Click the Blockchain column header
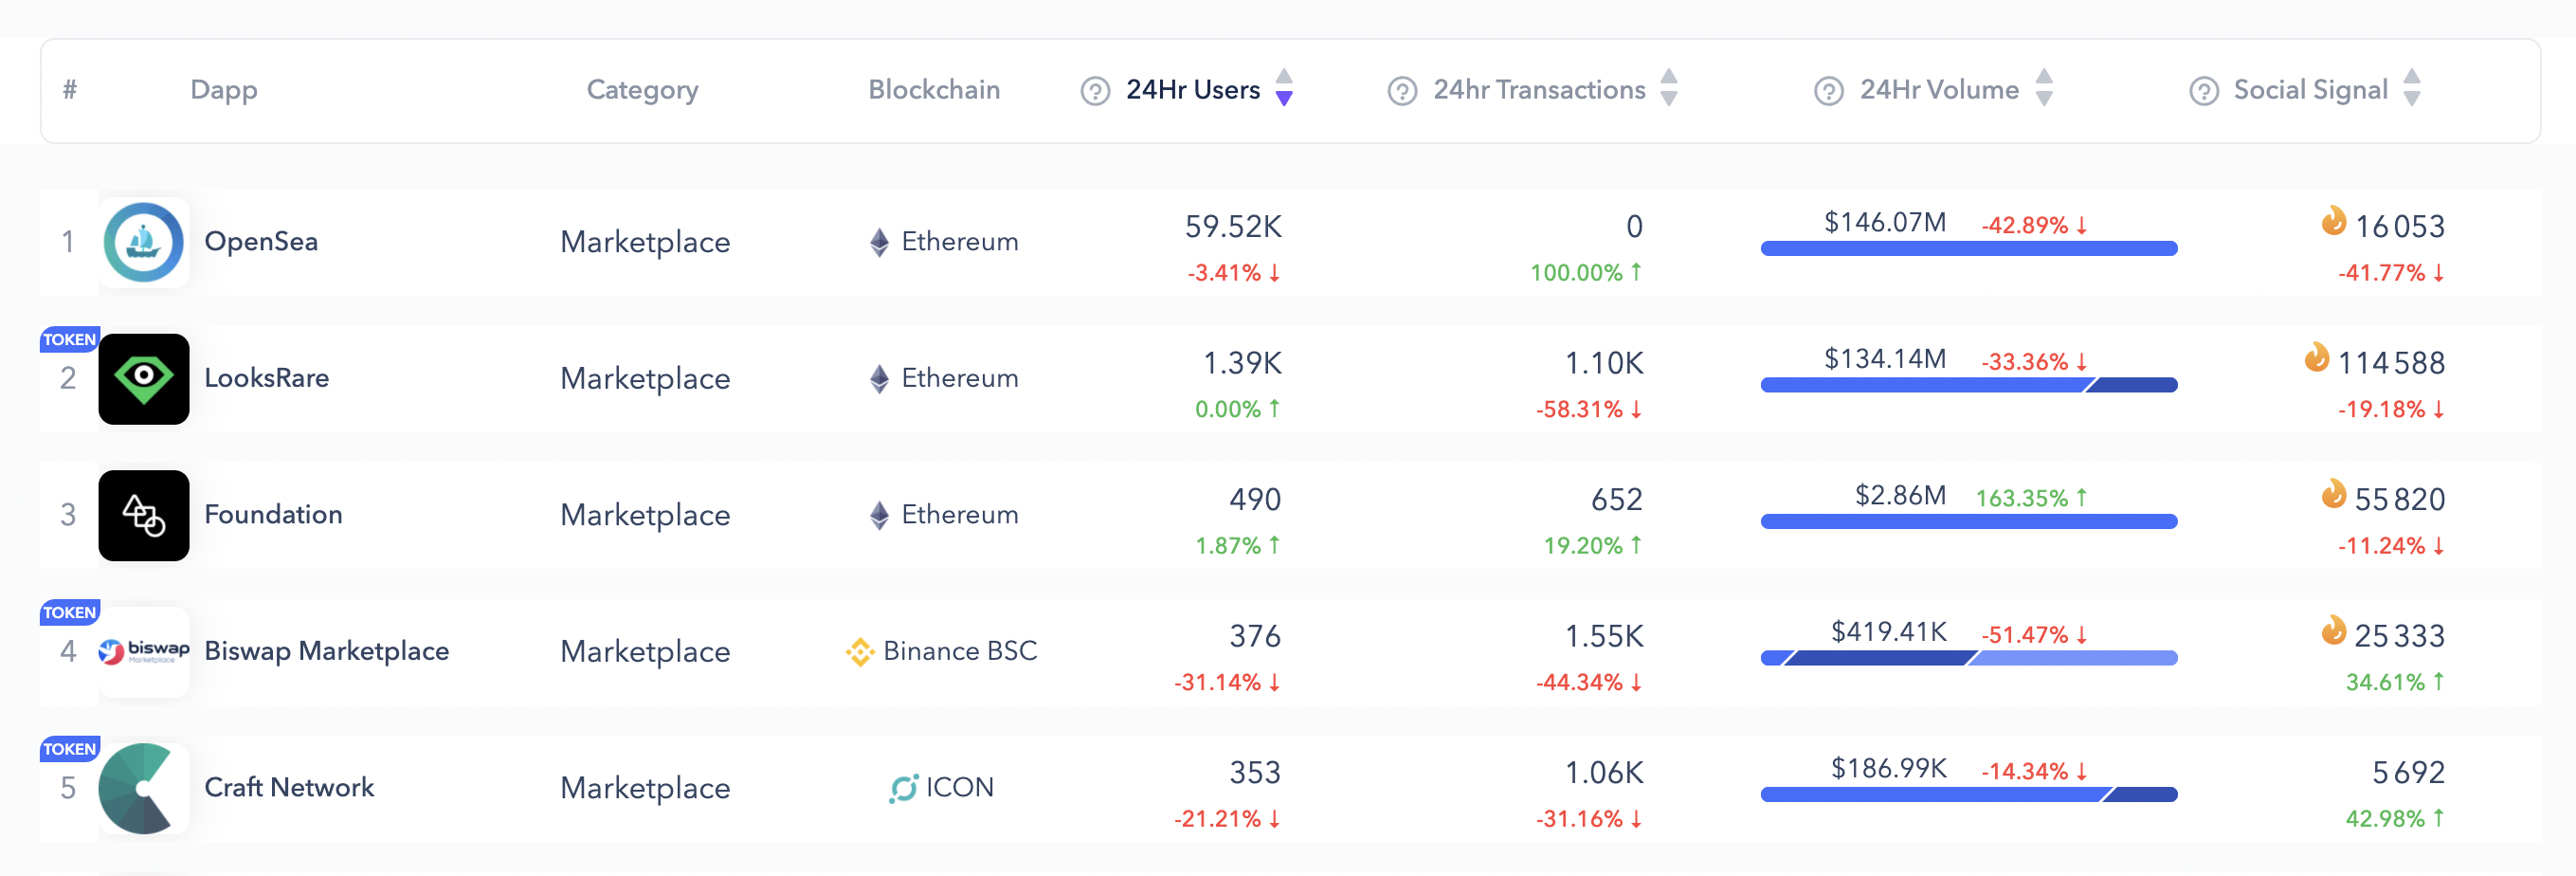This screenshot has height=876, width=2576. coord(933,90)
